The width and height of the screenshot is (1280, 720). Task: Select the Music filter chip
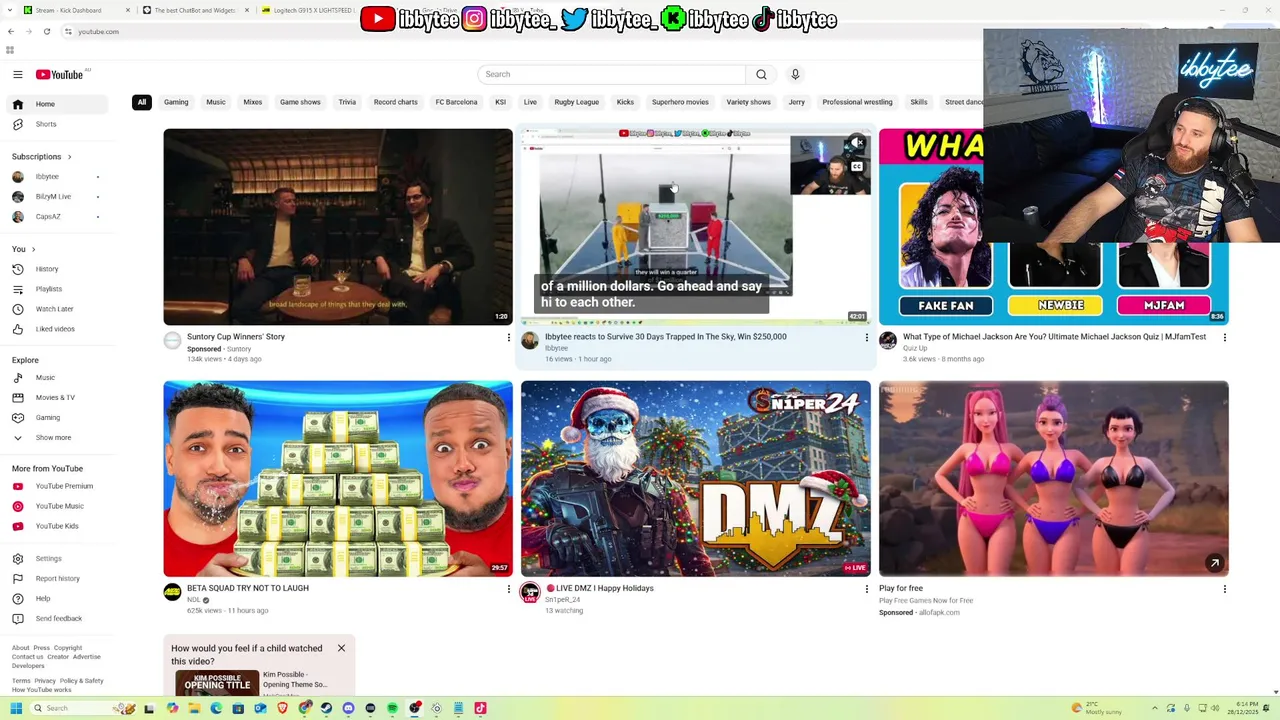pos(216,102)
